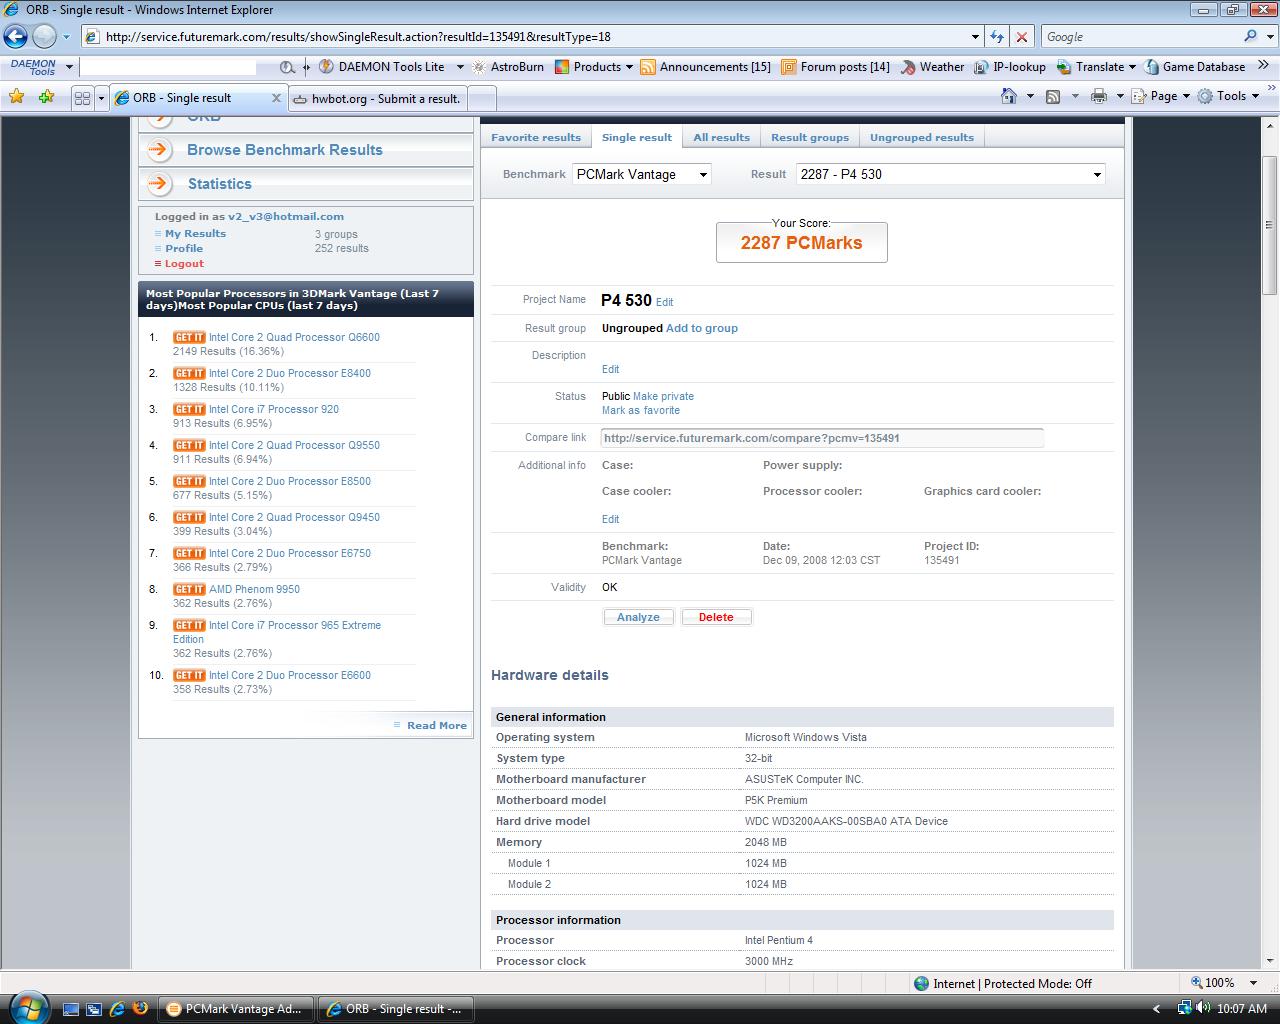The height and width of the screenshot is (1024, 1280).
Task: Click the Google search magnifier icon
Action: click(x=1250, y=36)
